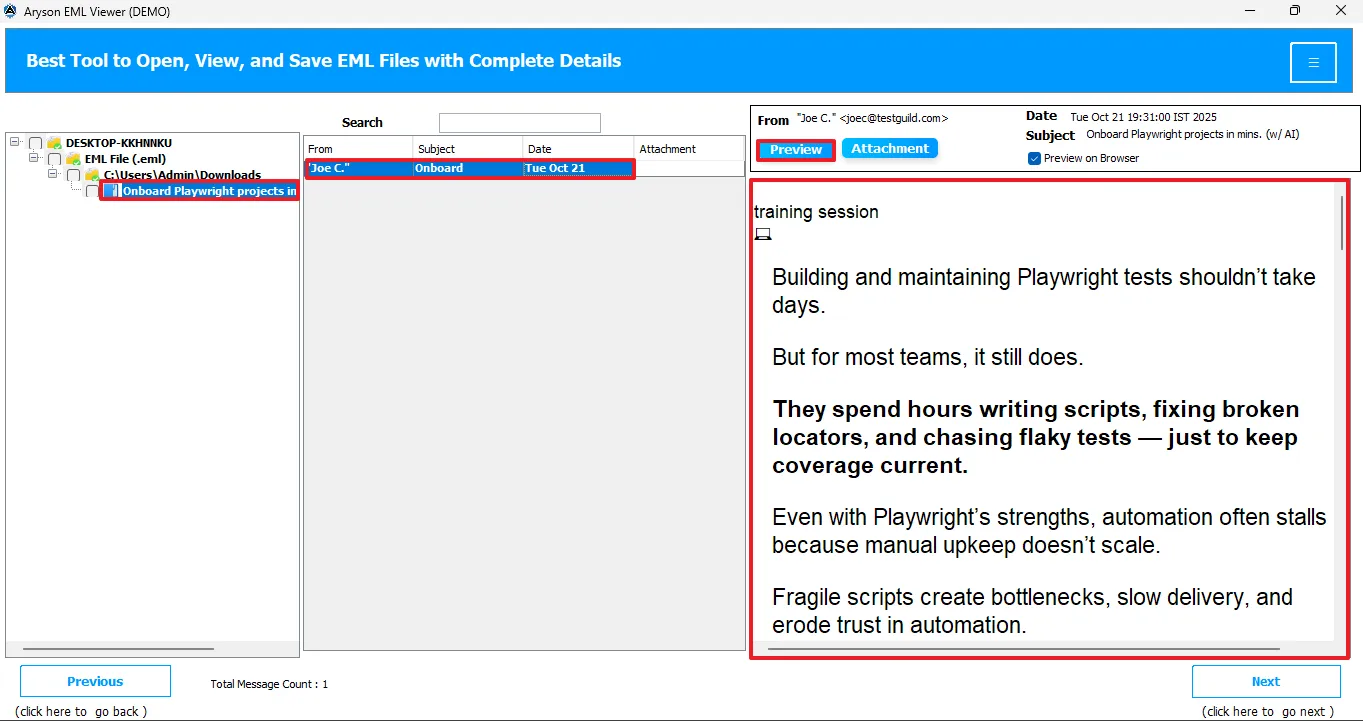Uncheck Preview on Browser

pyautogui.click(x=1034, y=158)
